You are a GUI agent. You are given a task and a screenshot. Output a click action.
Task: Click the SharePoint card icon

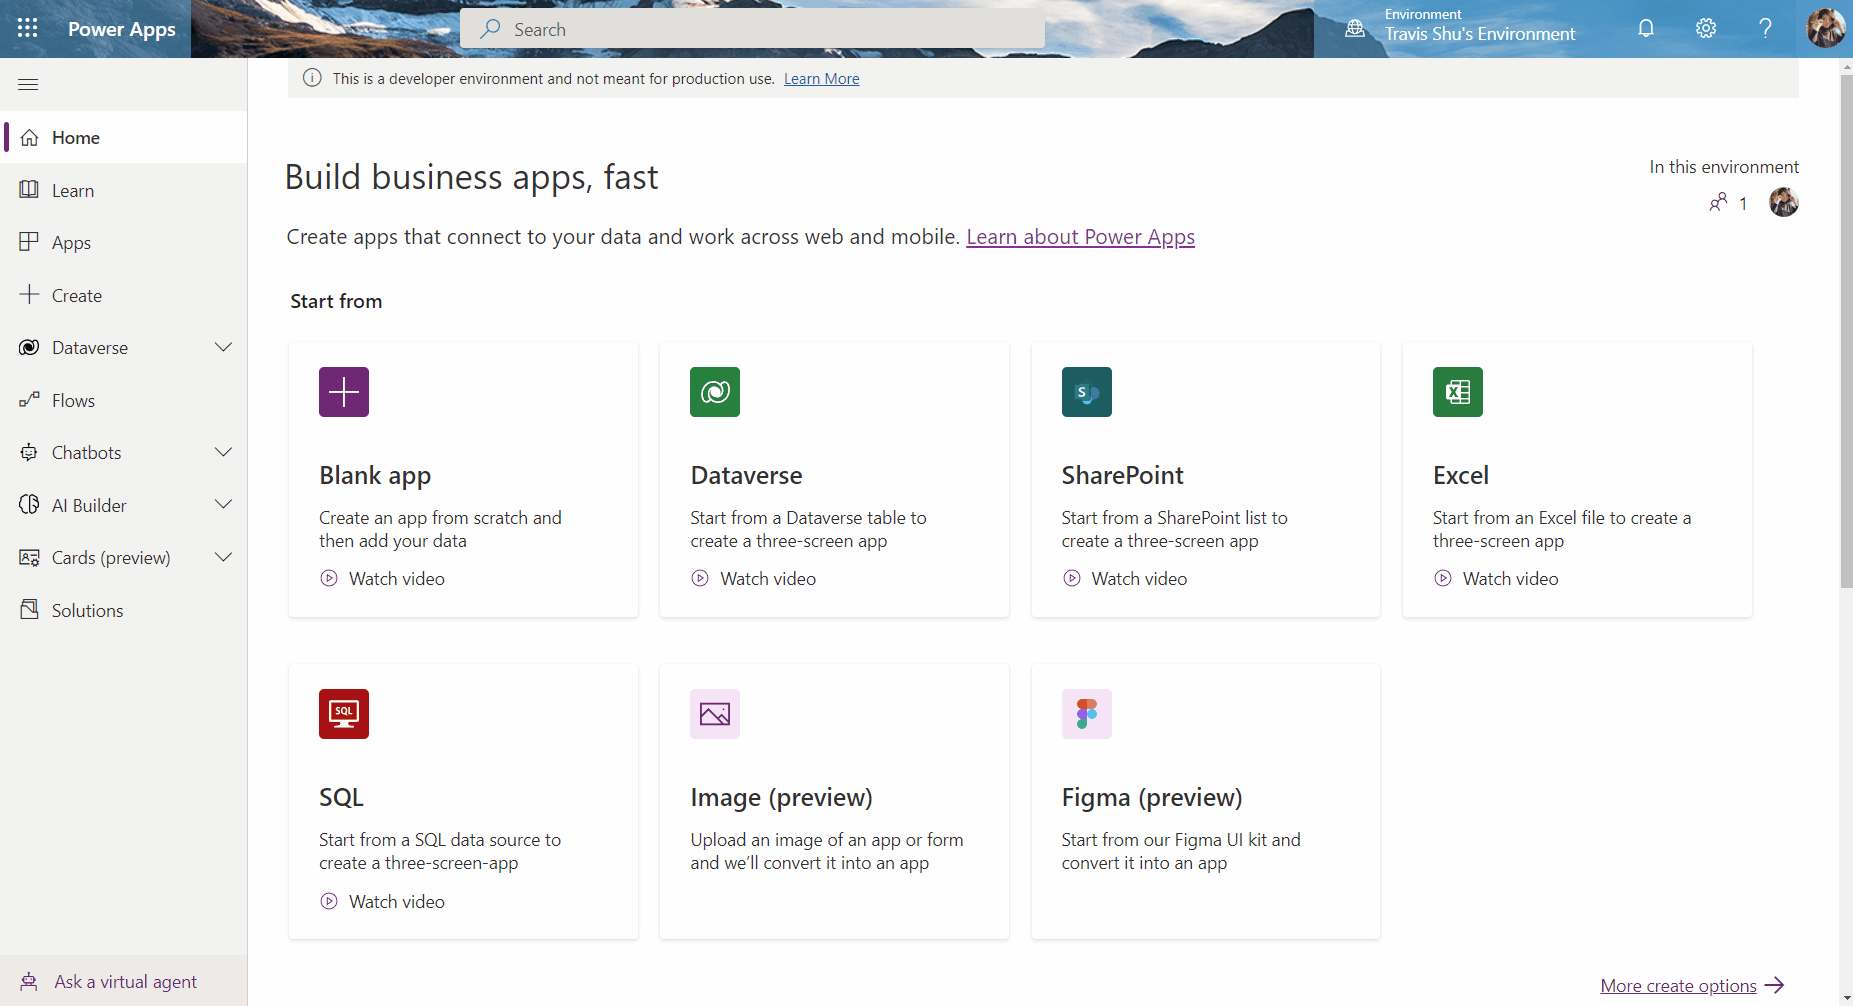pyautogui.click(x=1086, y=392)
